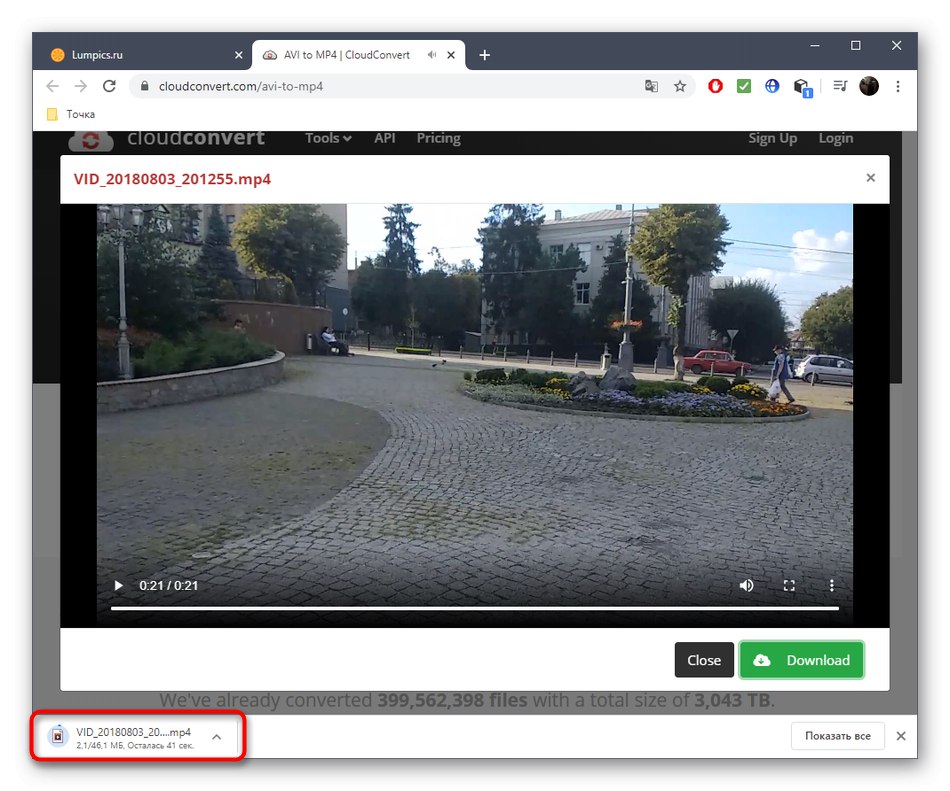Go back using the browser back arrow
The width and height of the screenshot is (950, 791).
coord(53,86)
